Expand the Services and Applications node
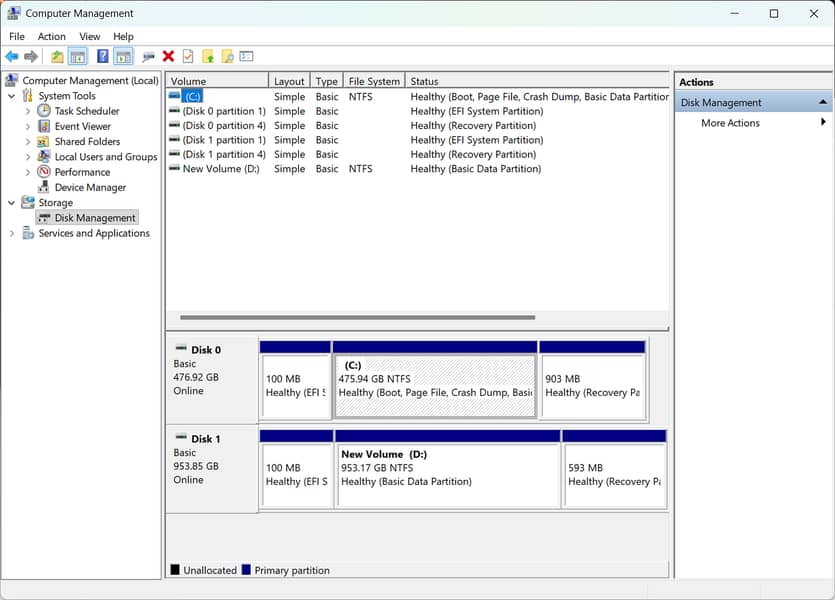835x600 pixels. [x=12, y=233]
